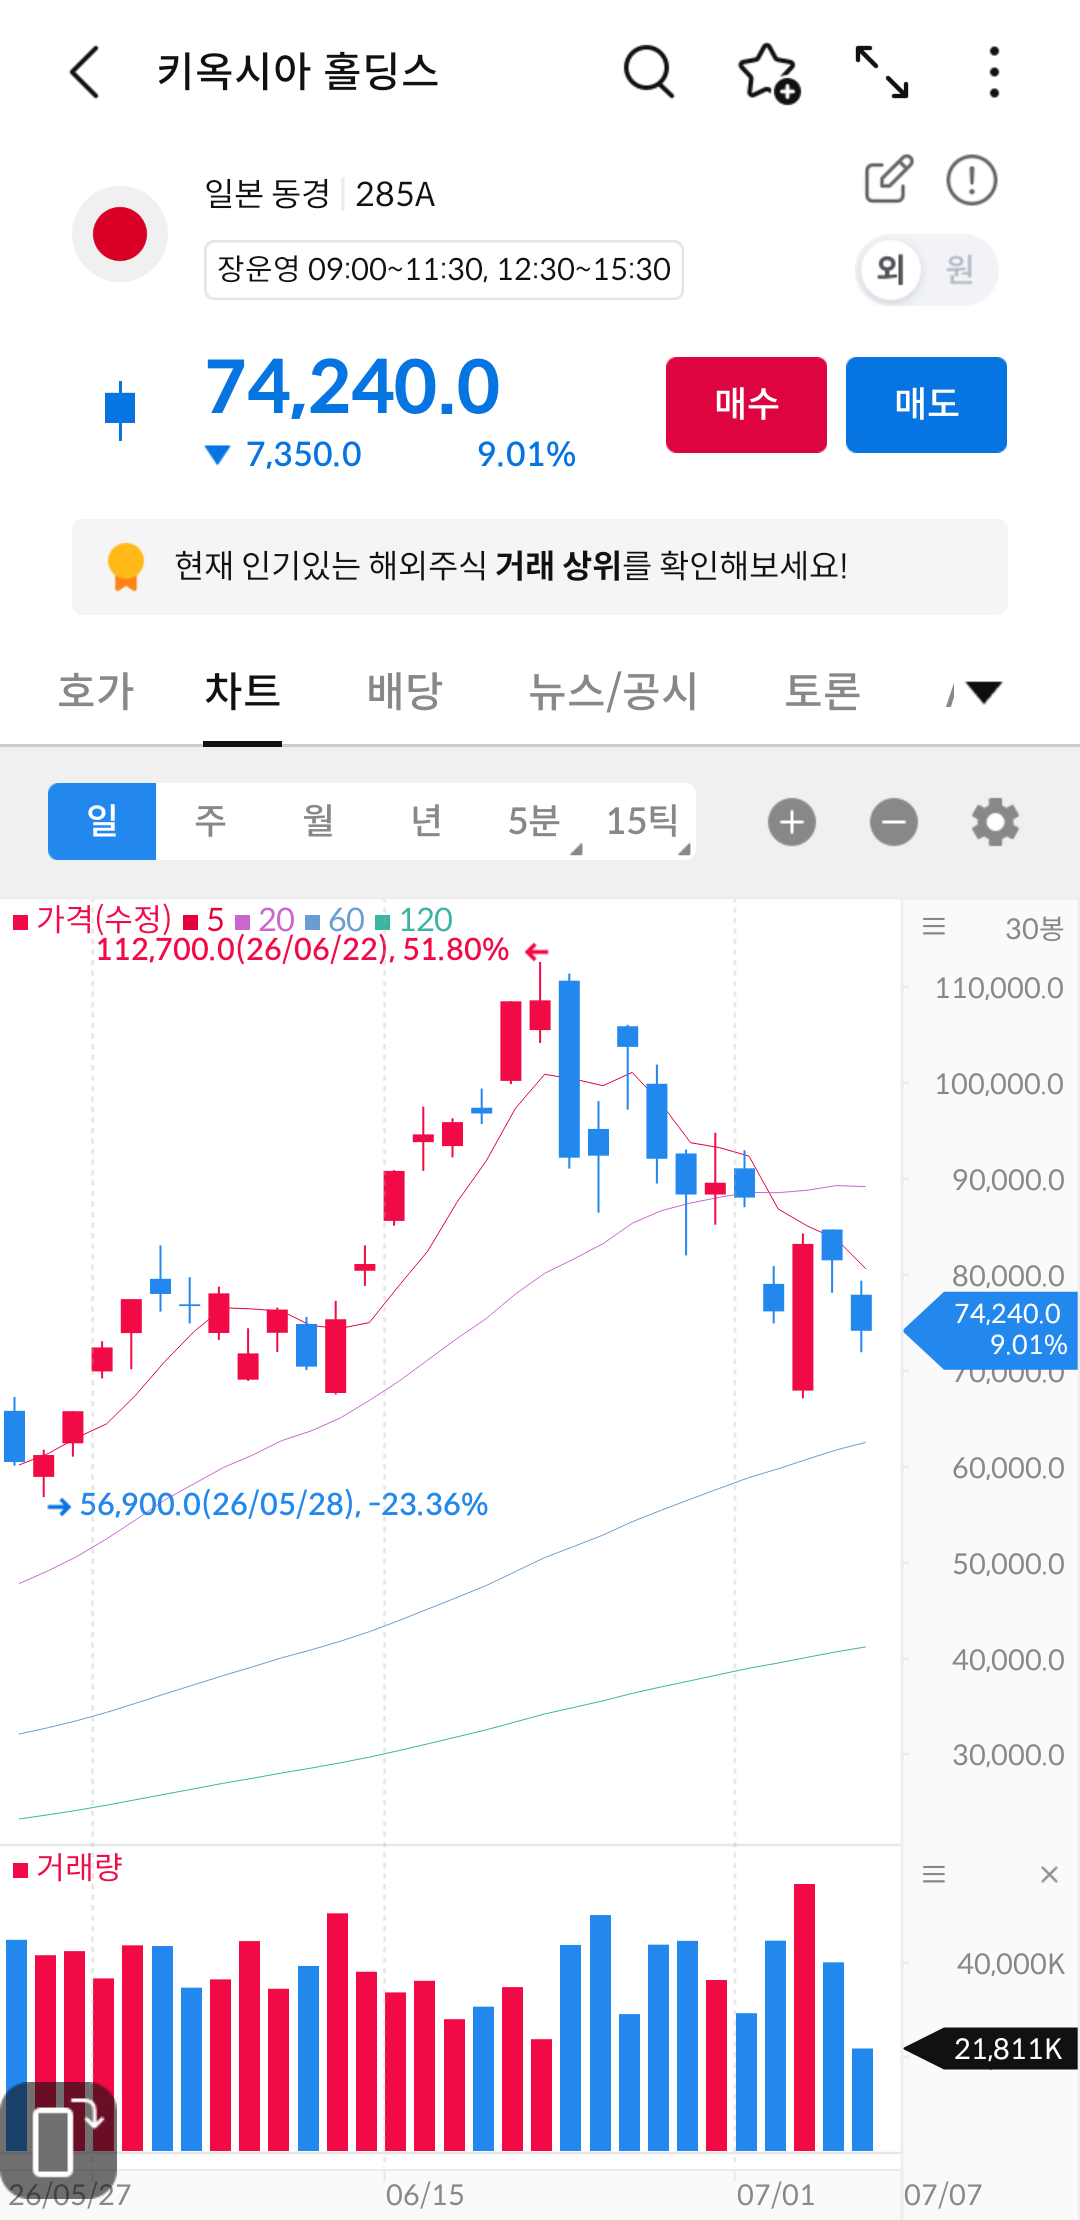The width and height of the screenshot is (1080, 2220).
Task: Open the 5분 minute interval dropdown
Action: click(534, 821)
